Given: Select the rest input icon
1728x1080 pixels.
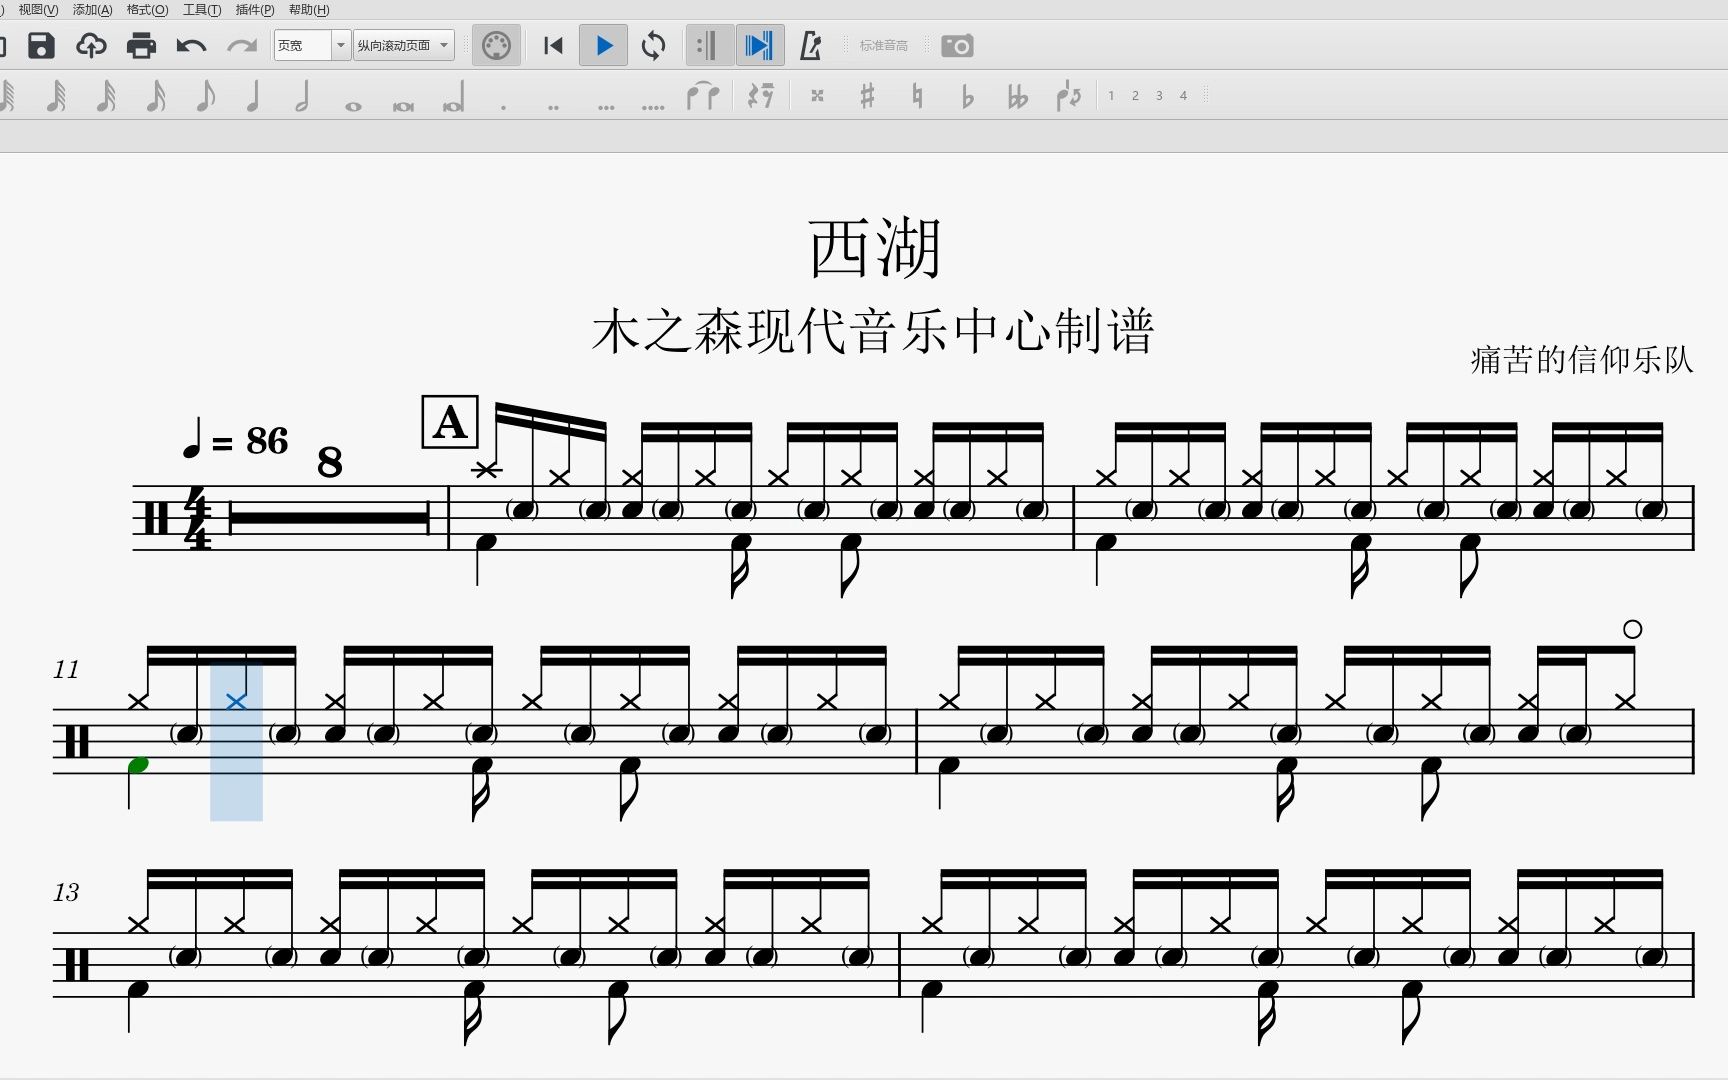Looking at the screenshot, I should pyautogui.click(x=761, y=95).
